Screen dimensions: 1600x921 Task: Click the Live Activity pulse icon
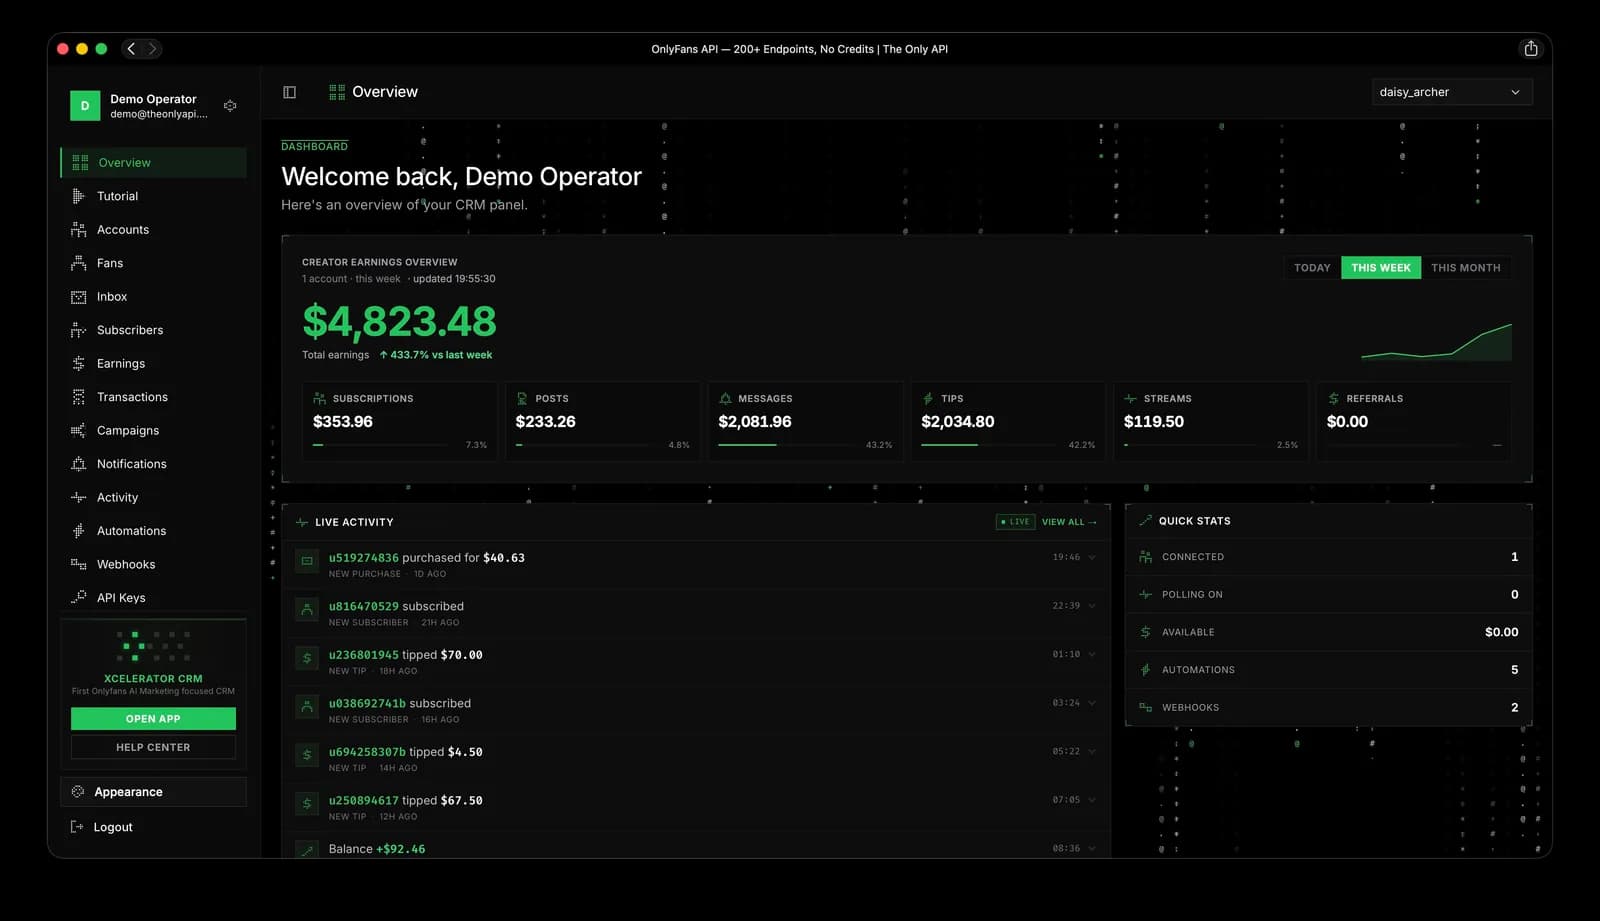coord(301,522)
